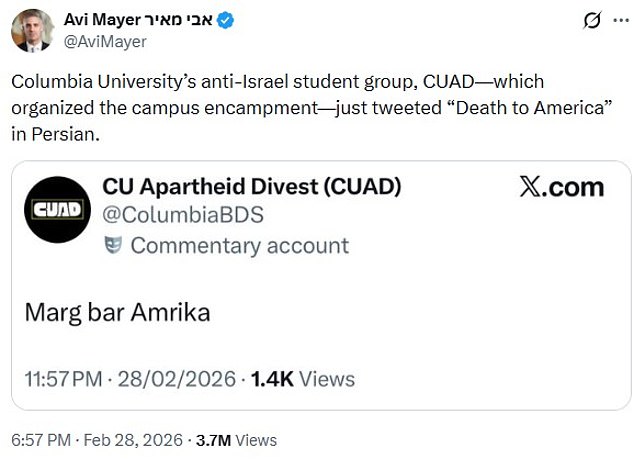Click the @ColumbiaBDS handle
The height and width of the screenshot is (459, 634).
(x=178, y=215)
